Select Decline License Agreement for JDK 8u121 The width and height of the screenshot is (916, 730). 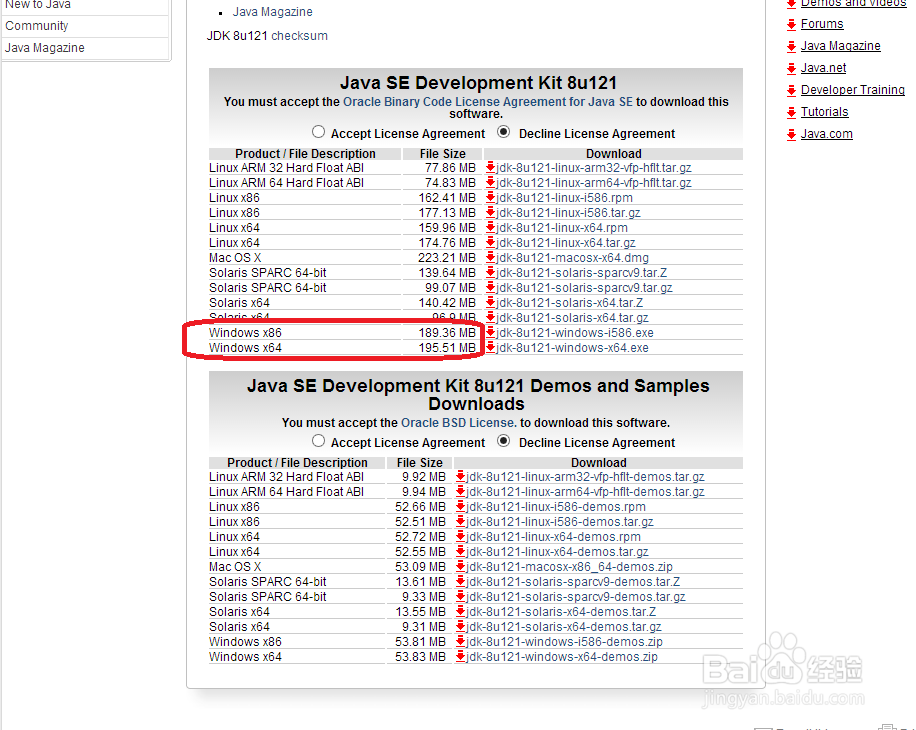click(504, 132)
